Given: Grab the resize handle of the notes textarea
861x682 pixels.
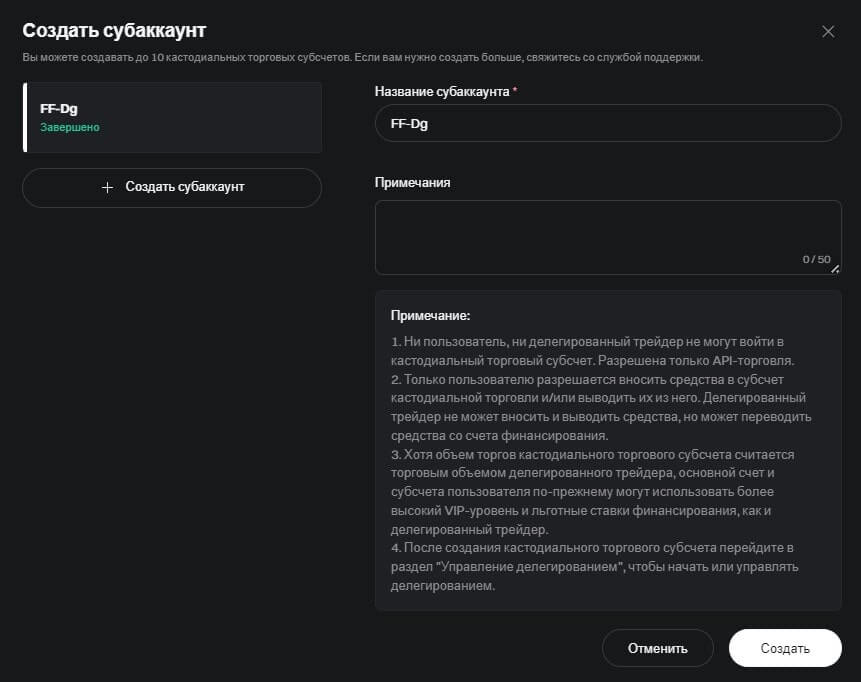Looking at the screenshot, I should tap(836, 269).
